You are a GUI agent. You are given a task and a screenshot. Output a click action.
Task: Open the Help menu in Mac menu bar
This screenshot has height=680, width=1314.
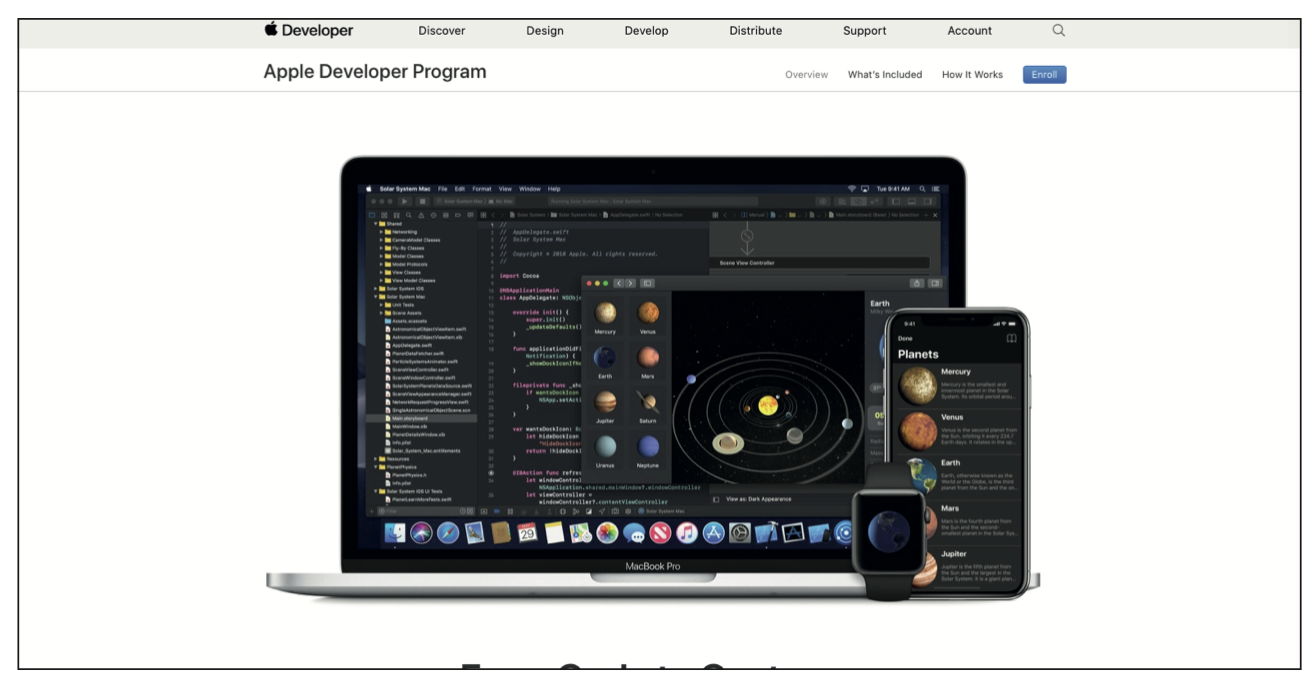click(x=554, y=189)
